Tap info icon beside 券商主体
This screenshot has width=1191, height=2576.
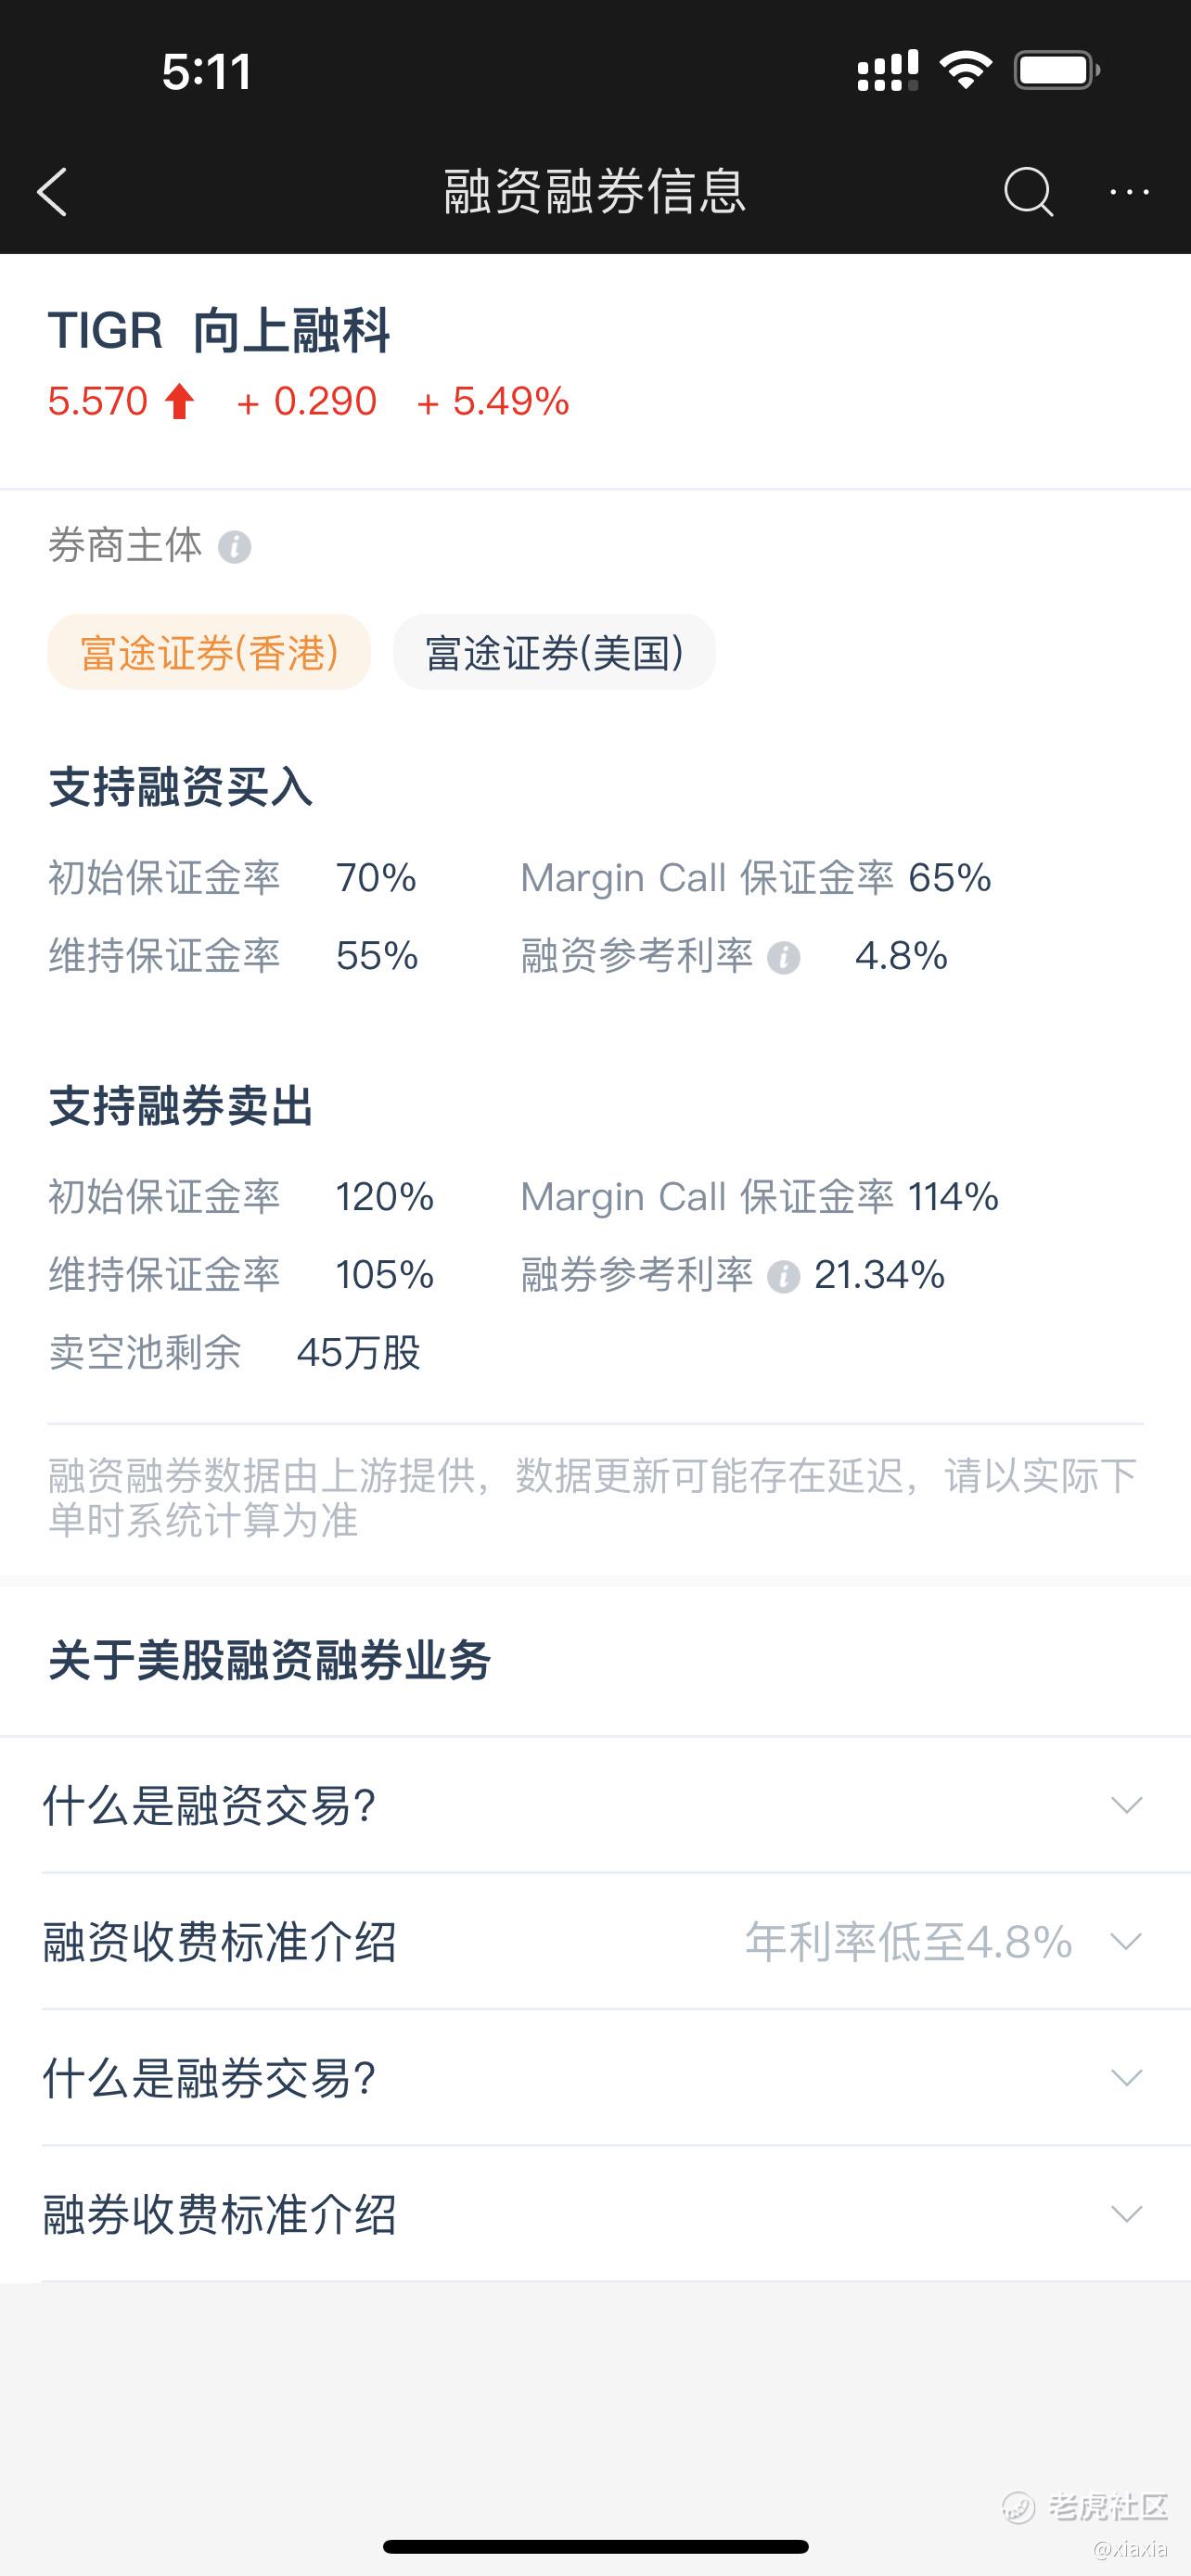[234, 547]
